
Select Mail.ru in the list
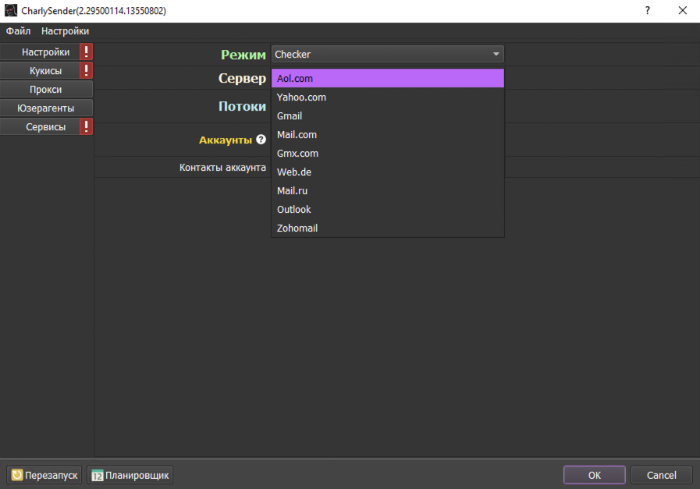point(387,191)
